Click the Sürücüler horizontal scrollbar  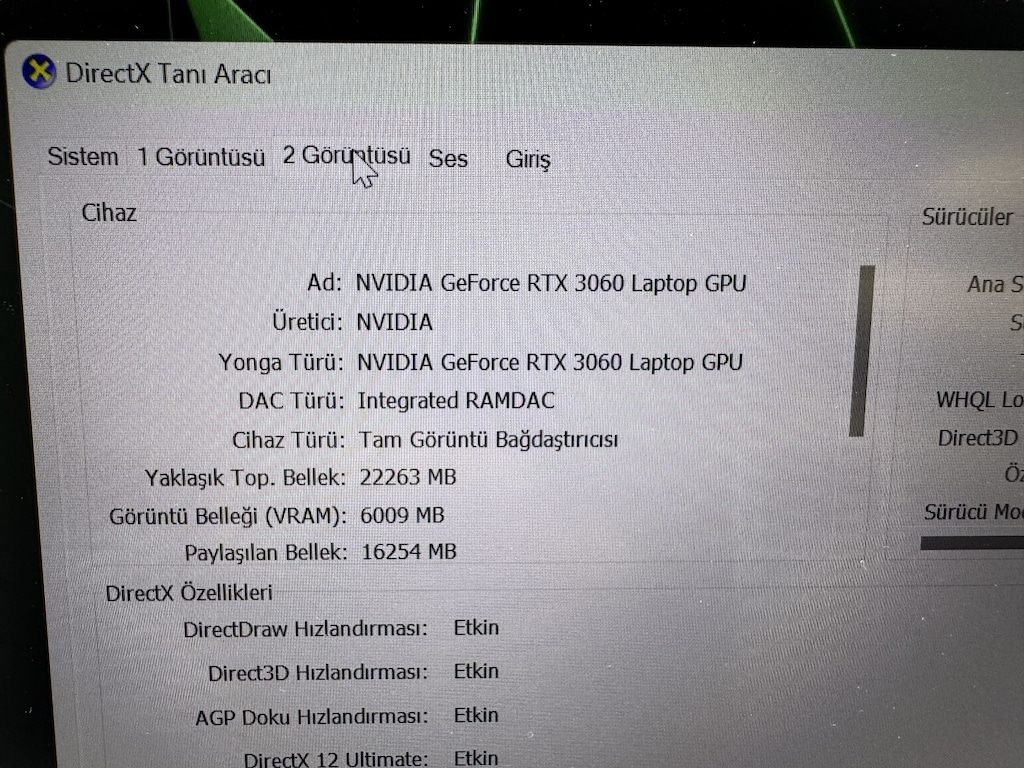coord(972,543)
